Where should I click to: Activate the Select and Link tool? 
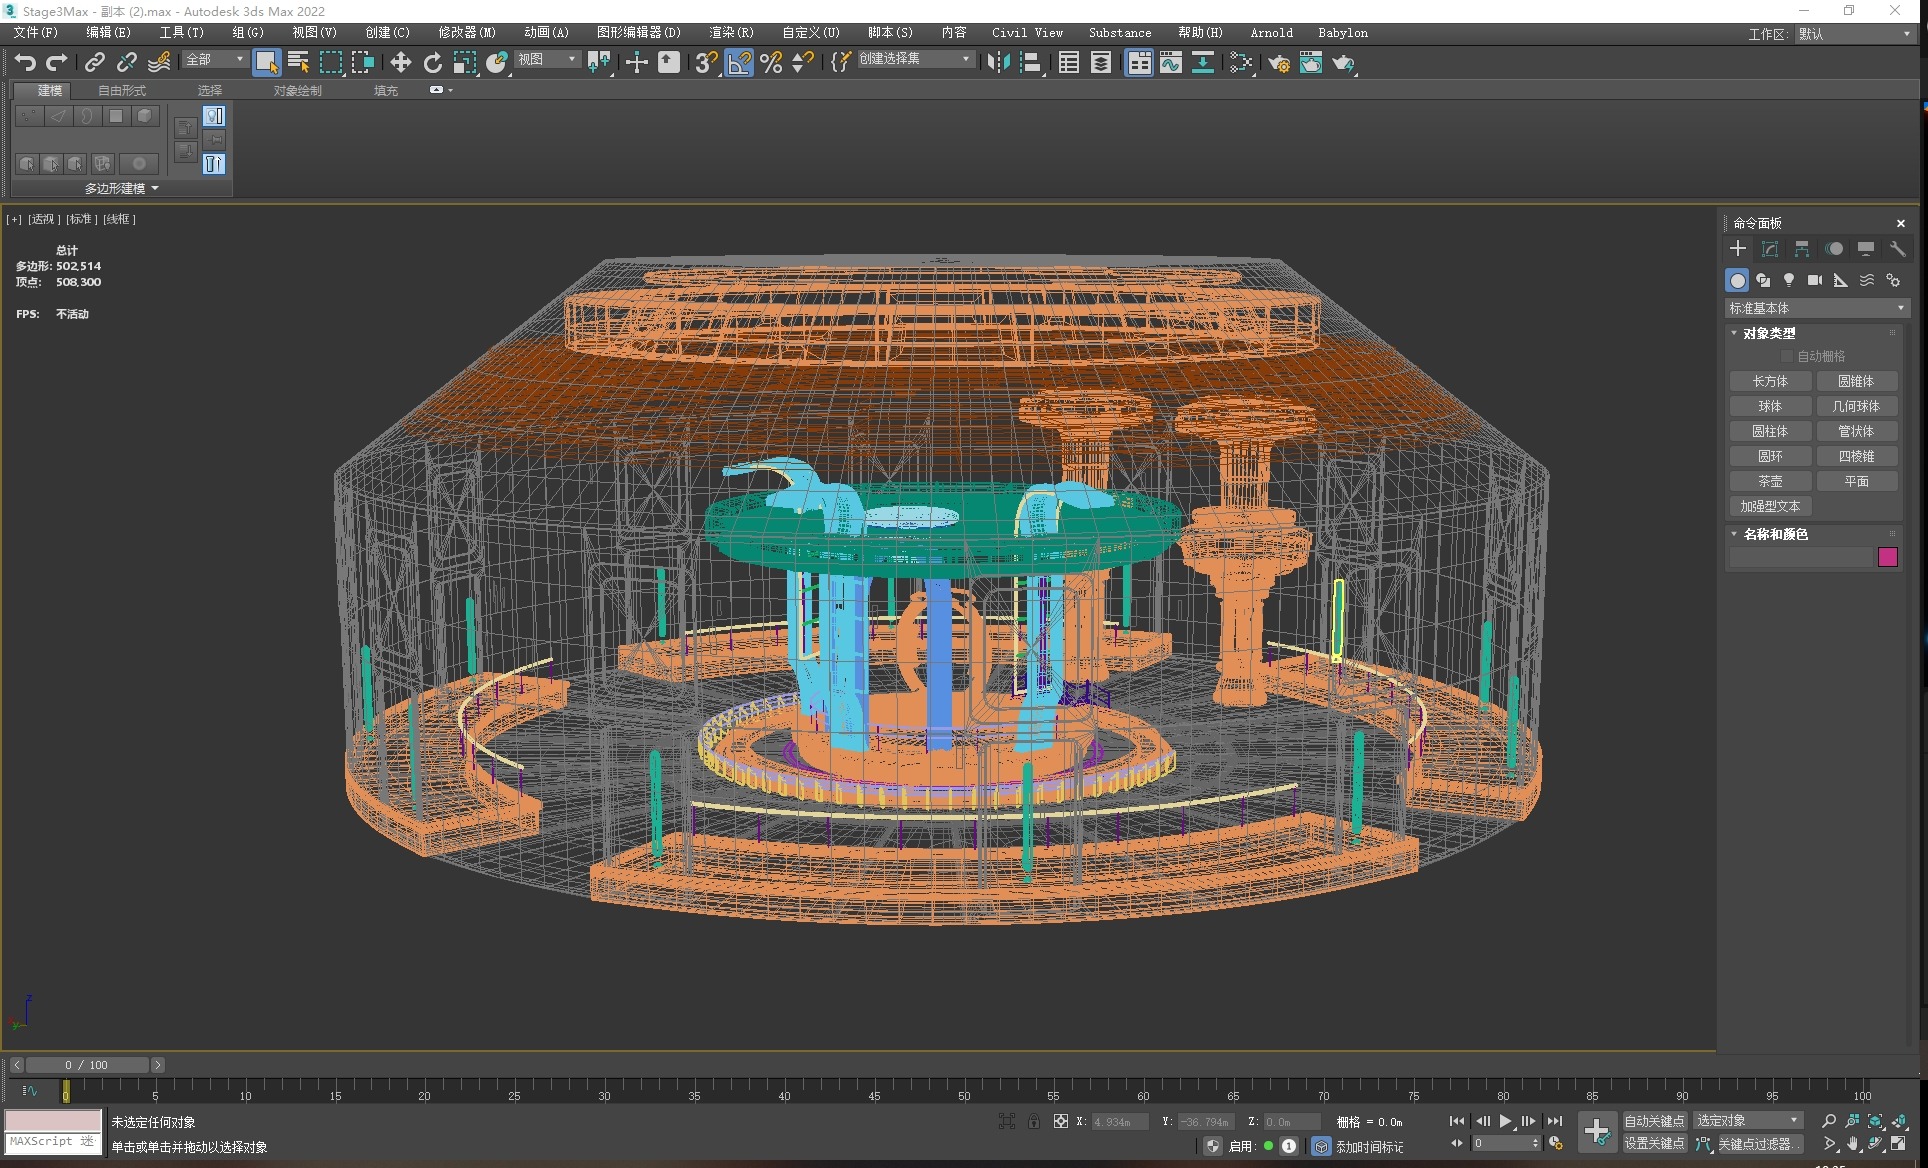pos(94,63)
